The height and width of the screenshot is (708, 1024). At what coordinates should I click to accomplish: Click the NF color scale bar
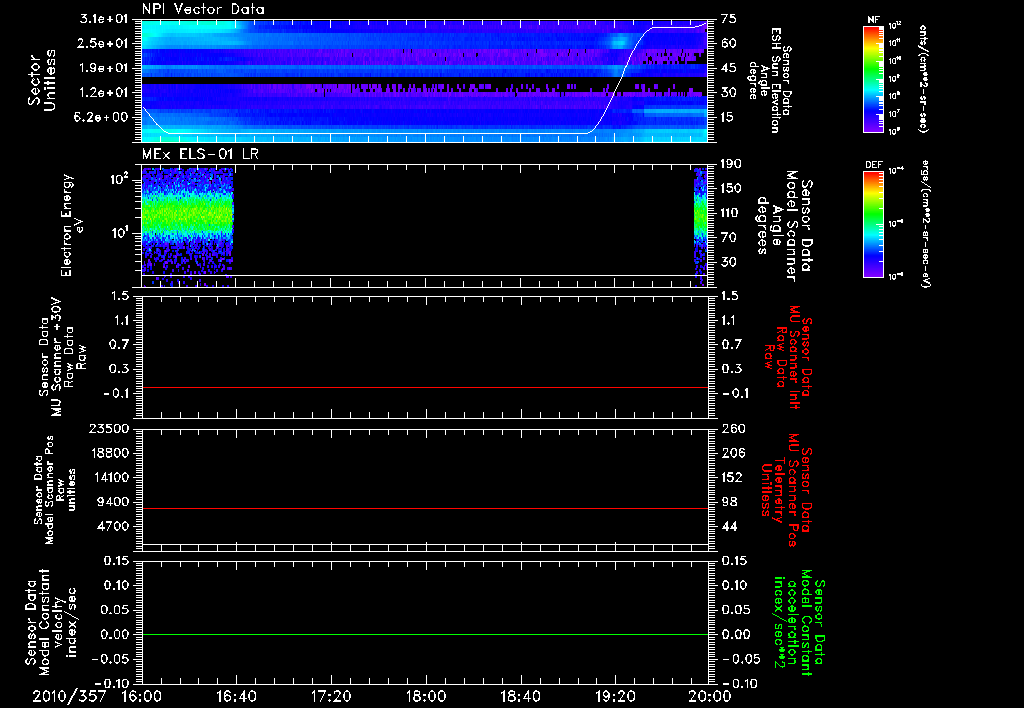coord(873,78)
